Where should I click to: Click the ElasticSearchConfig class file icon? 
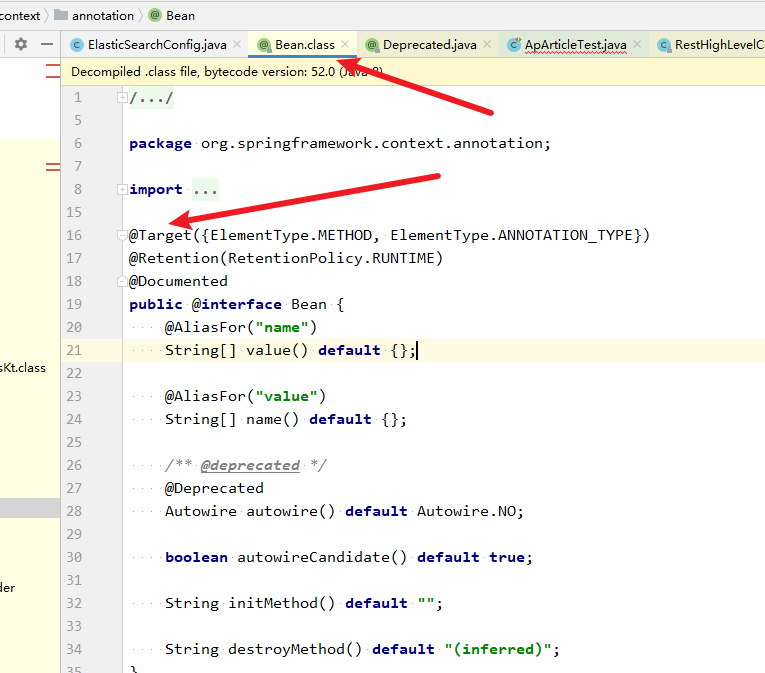pyautogui.click(x=77, y=45)
